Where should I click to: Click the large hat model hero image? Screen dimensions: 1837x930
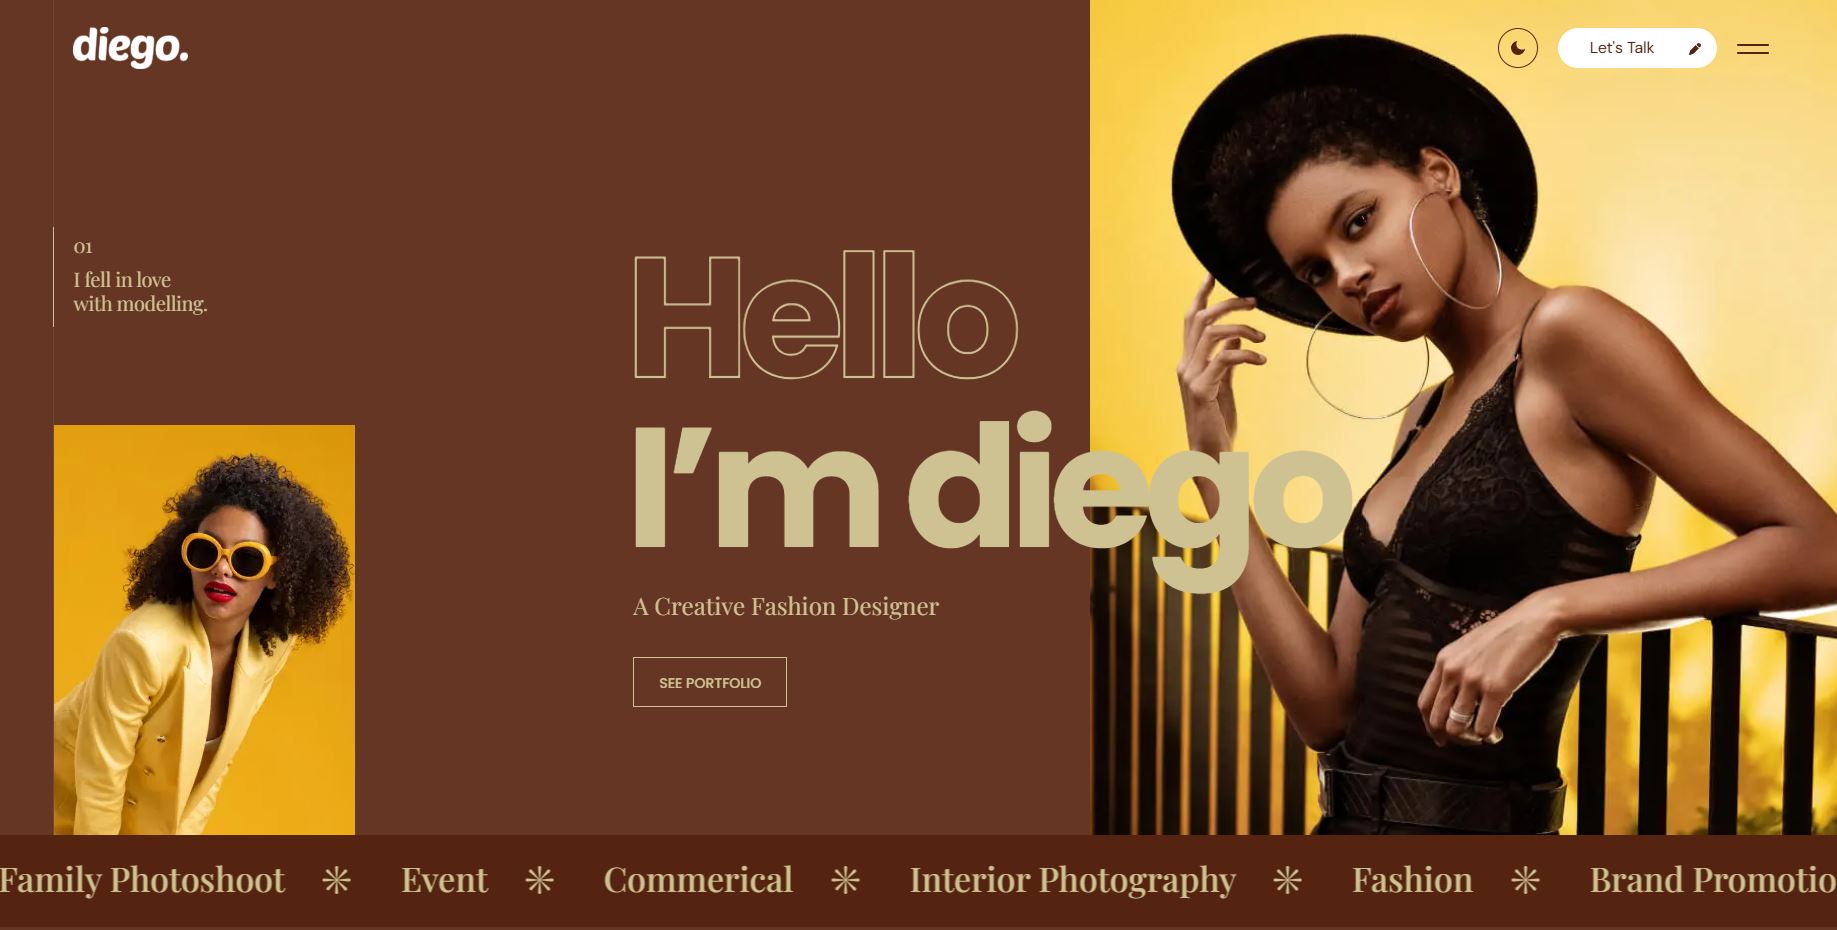tap(1463, 417)
